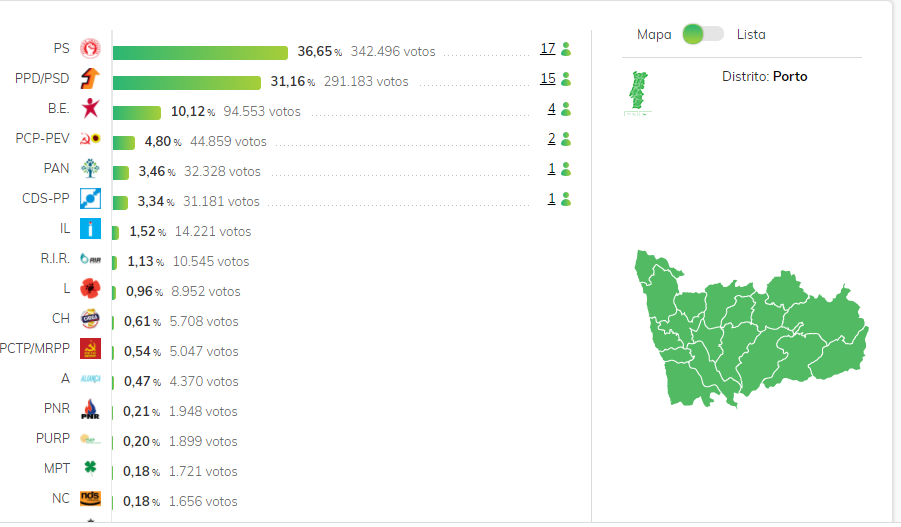
Task: Click the PCP-PEV hammer and sunflower logo
Action: (90, 139)
